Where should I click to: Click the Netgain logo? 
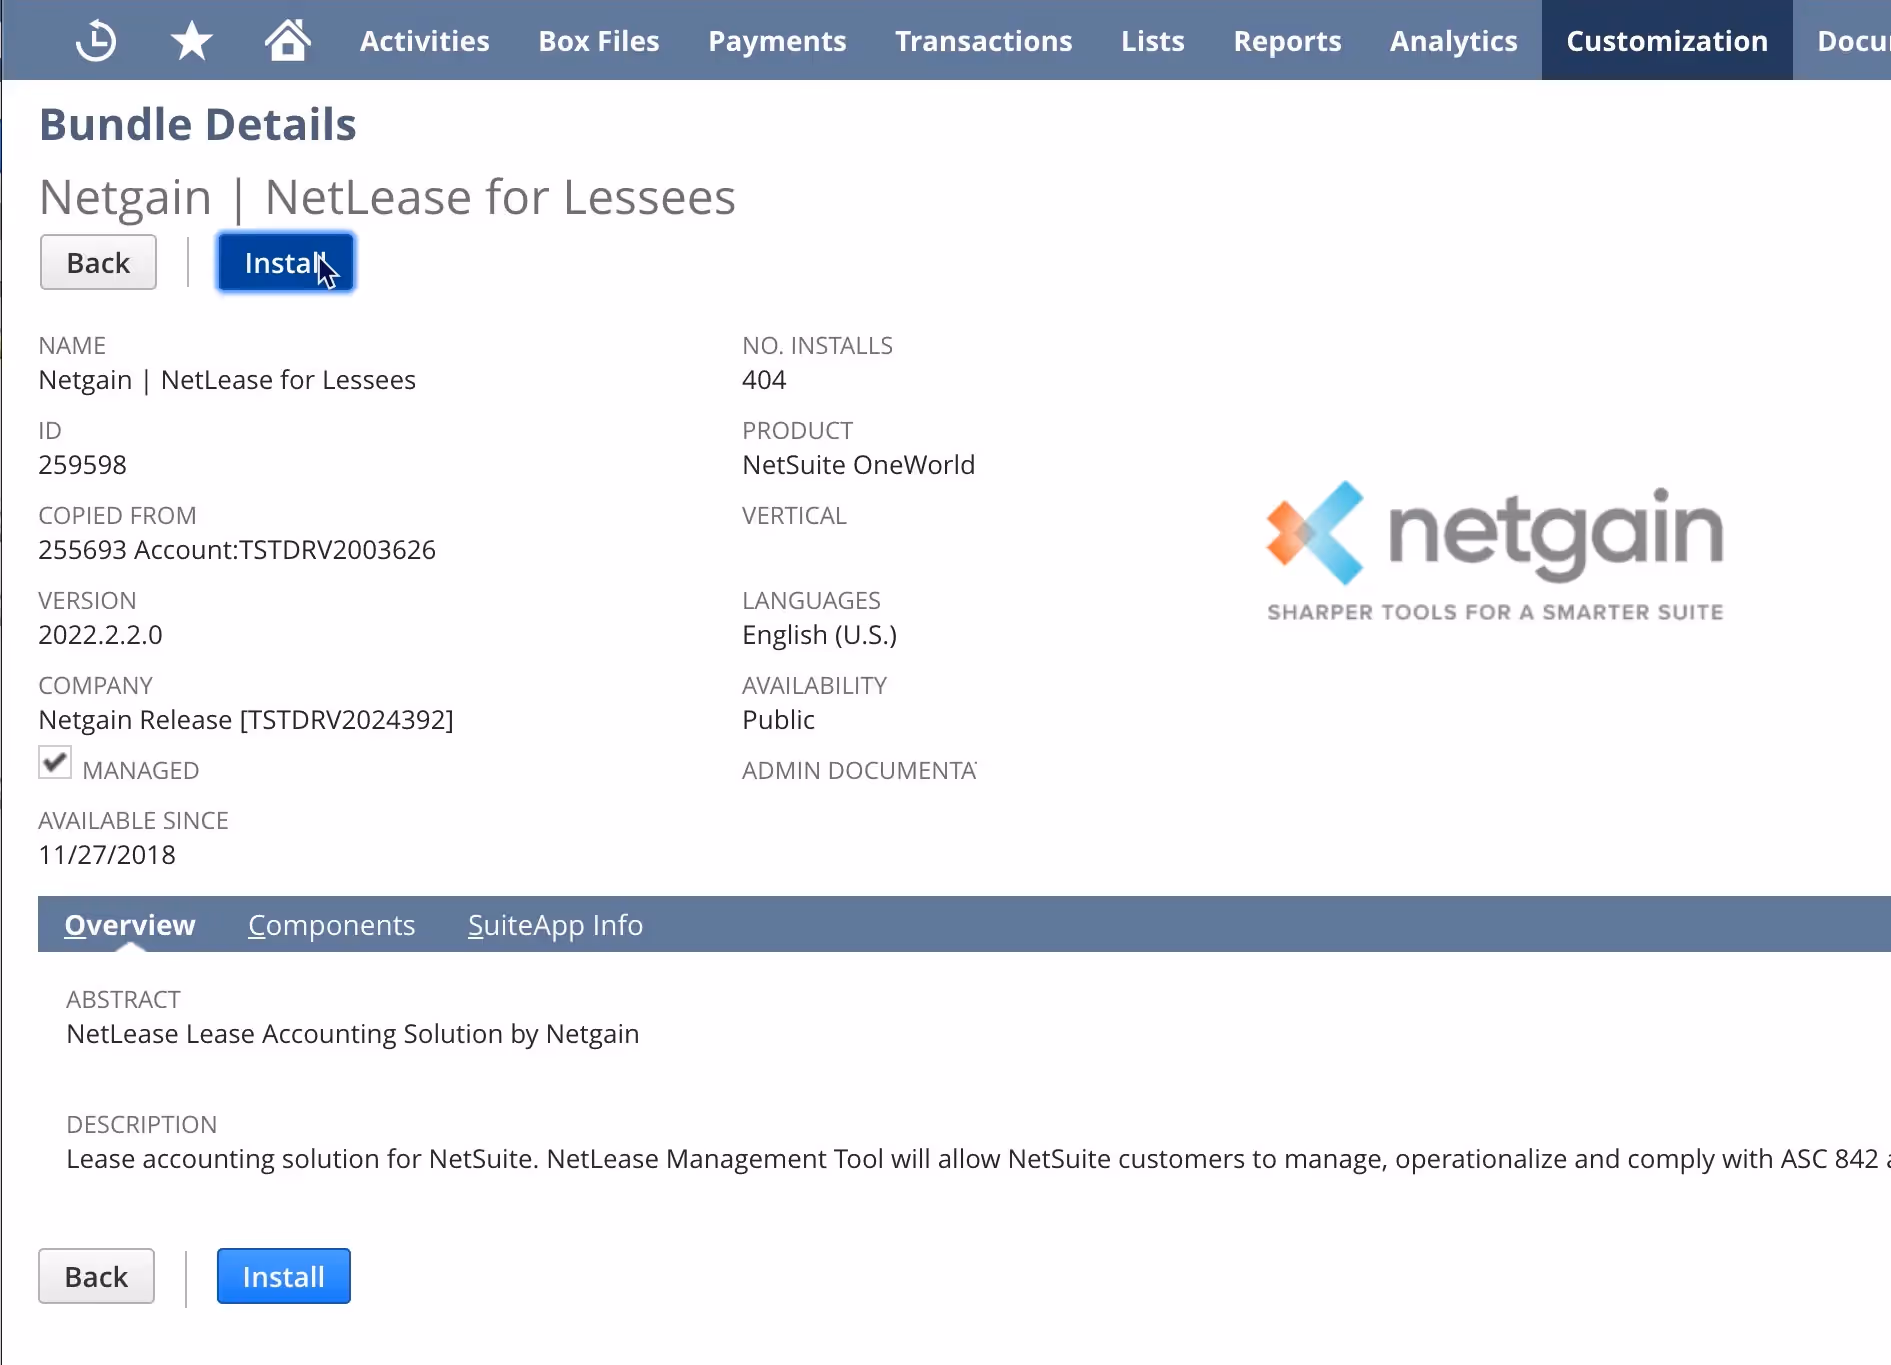tap(1494, 550)
